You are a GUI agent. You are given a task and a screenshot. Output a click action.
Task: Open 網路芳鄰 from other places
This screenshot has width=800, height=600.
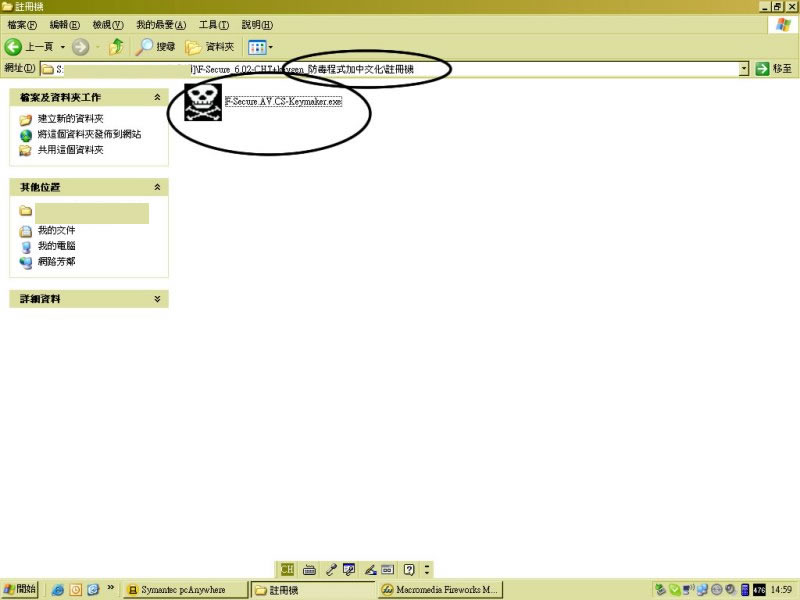[x=56, y=262]
